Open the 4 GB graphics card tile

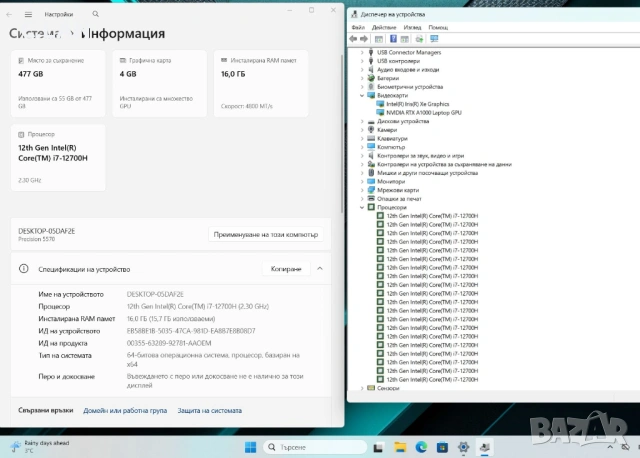pyautogui.click(x=160, y=84)
